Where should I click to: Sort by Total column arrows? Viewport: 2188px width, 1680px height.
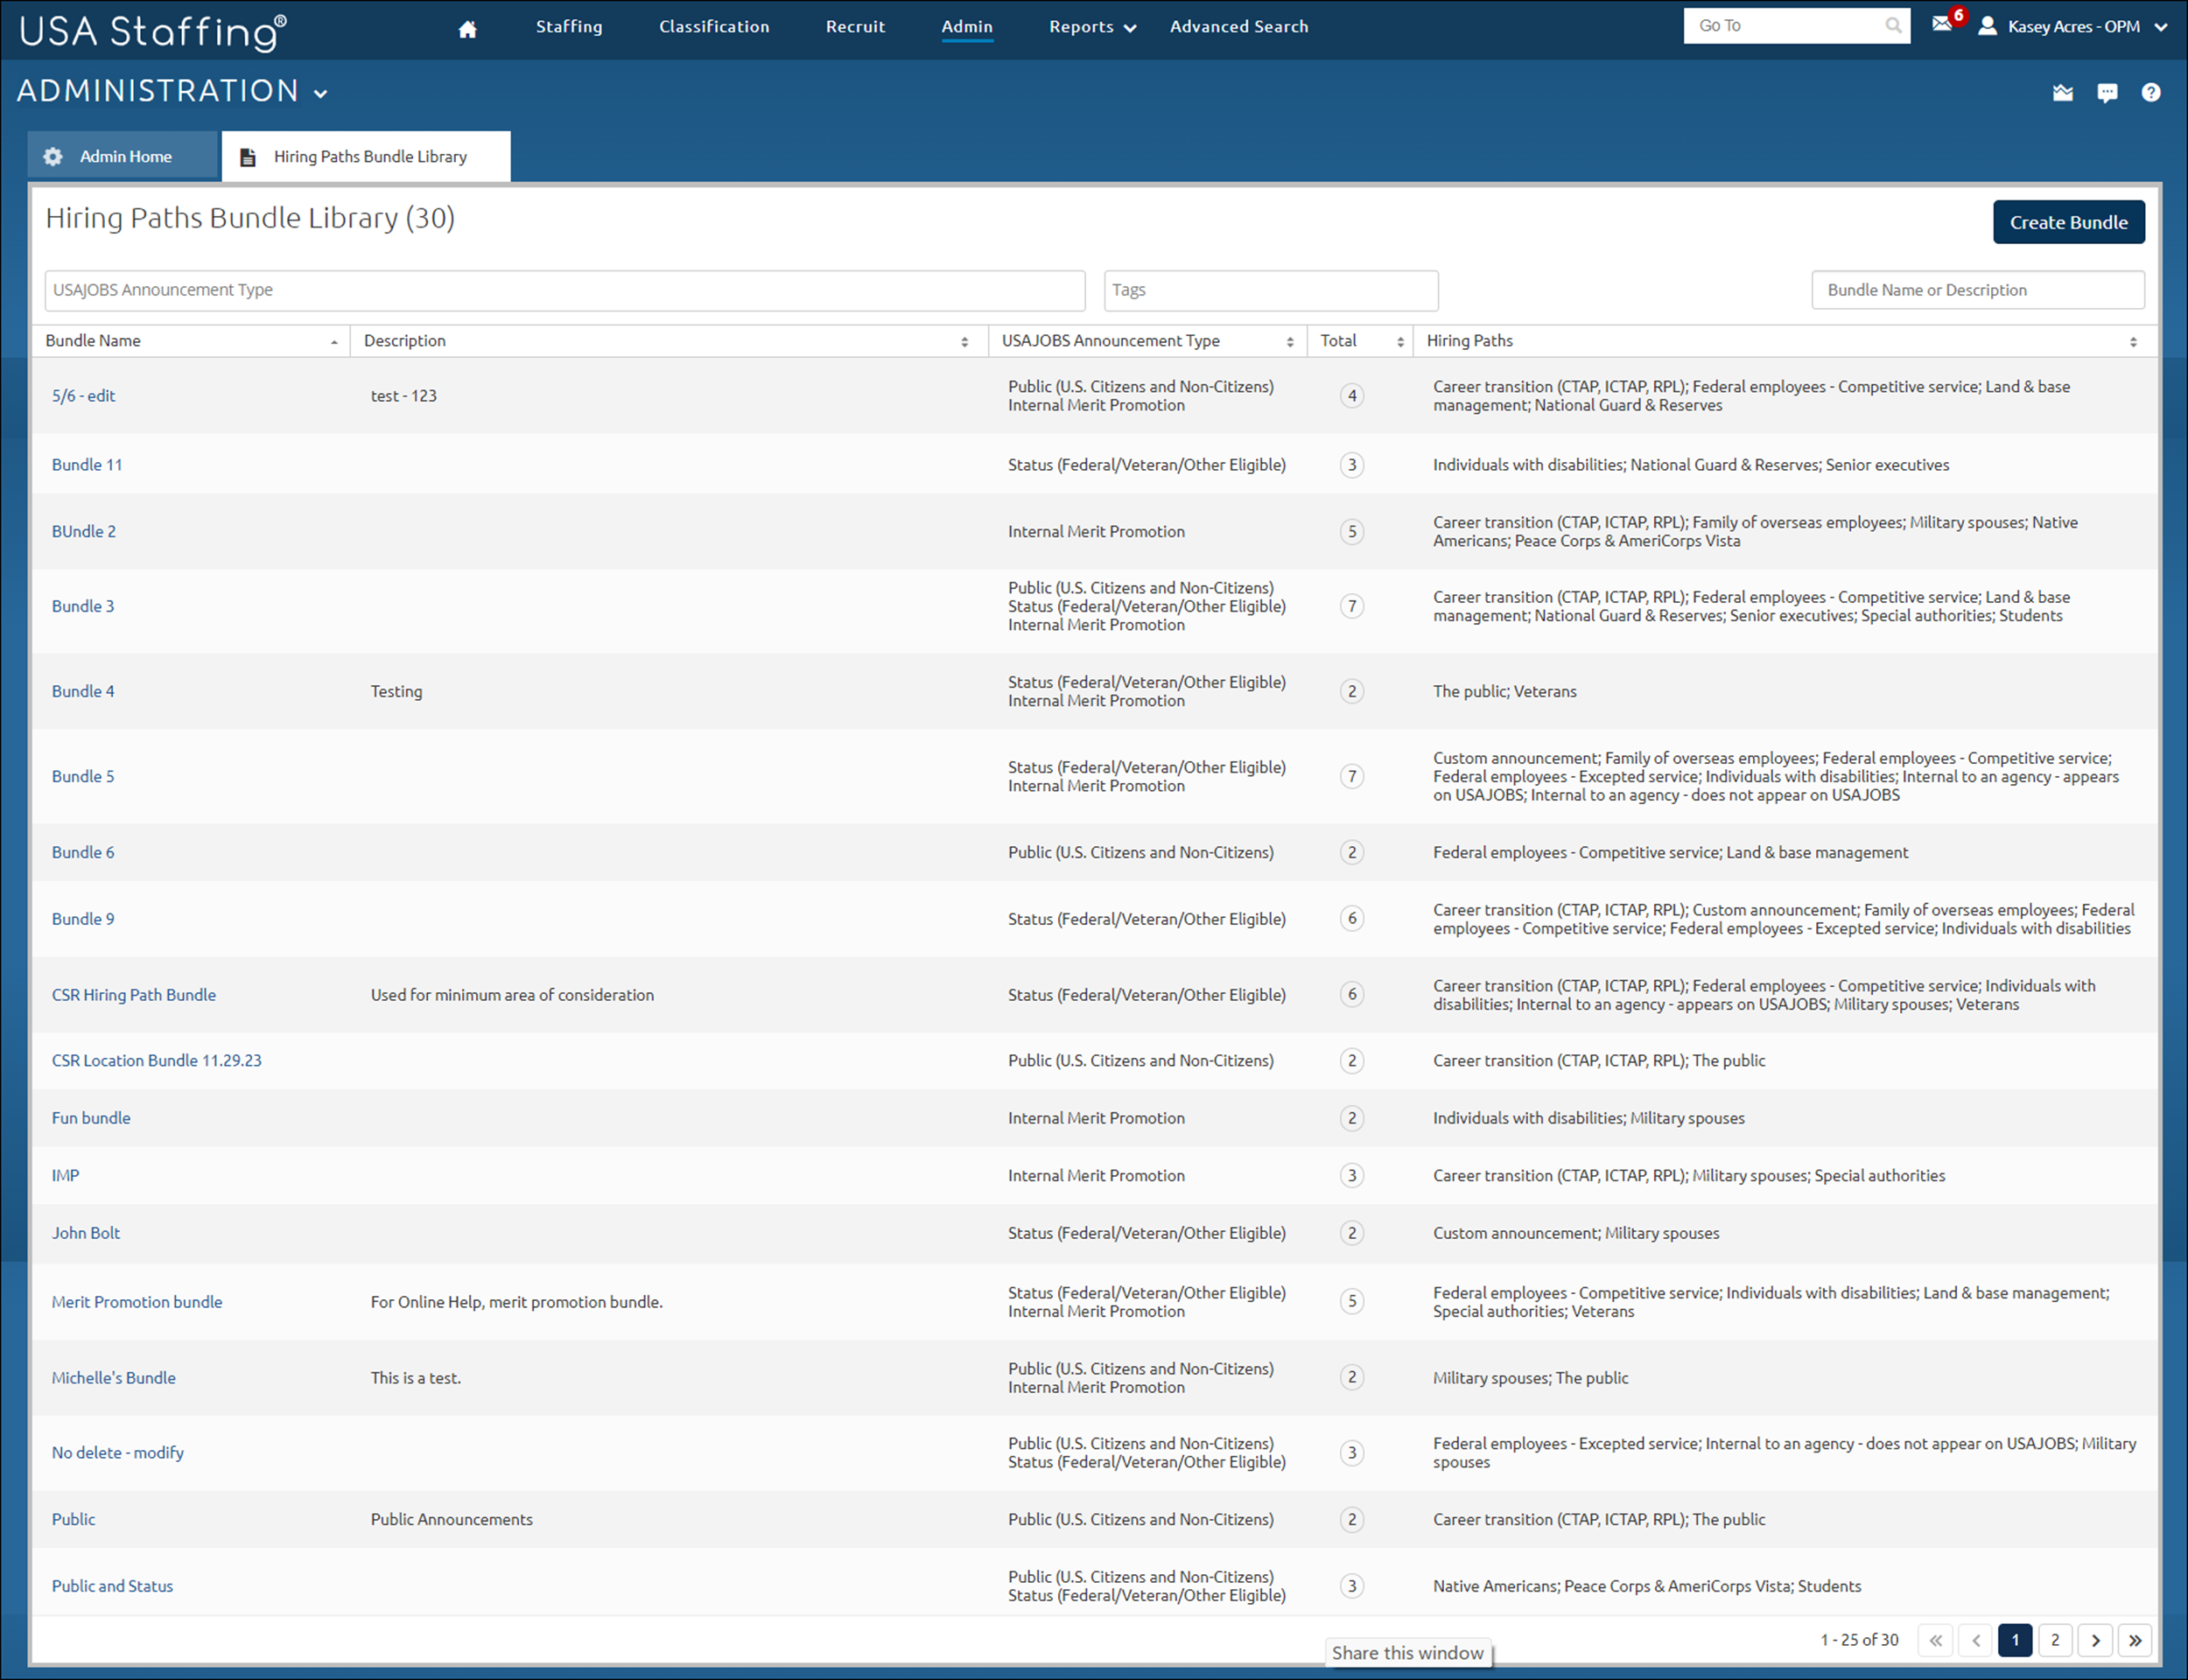(1400, 342)
